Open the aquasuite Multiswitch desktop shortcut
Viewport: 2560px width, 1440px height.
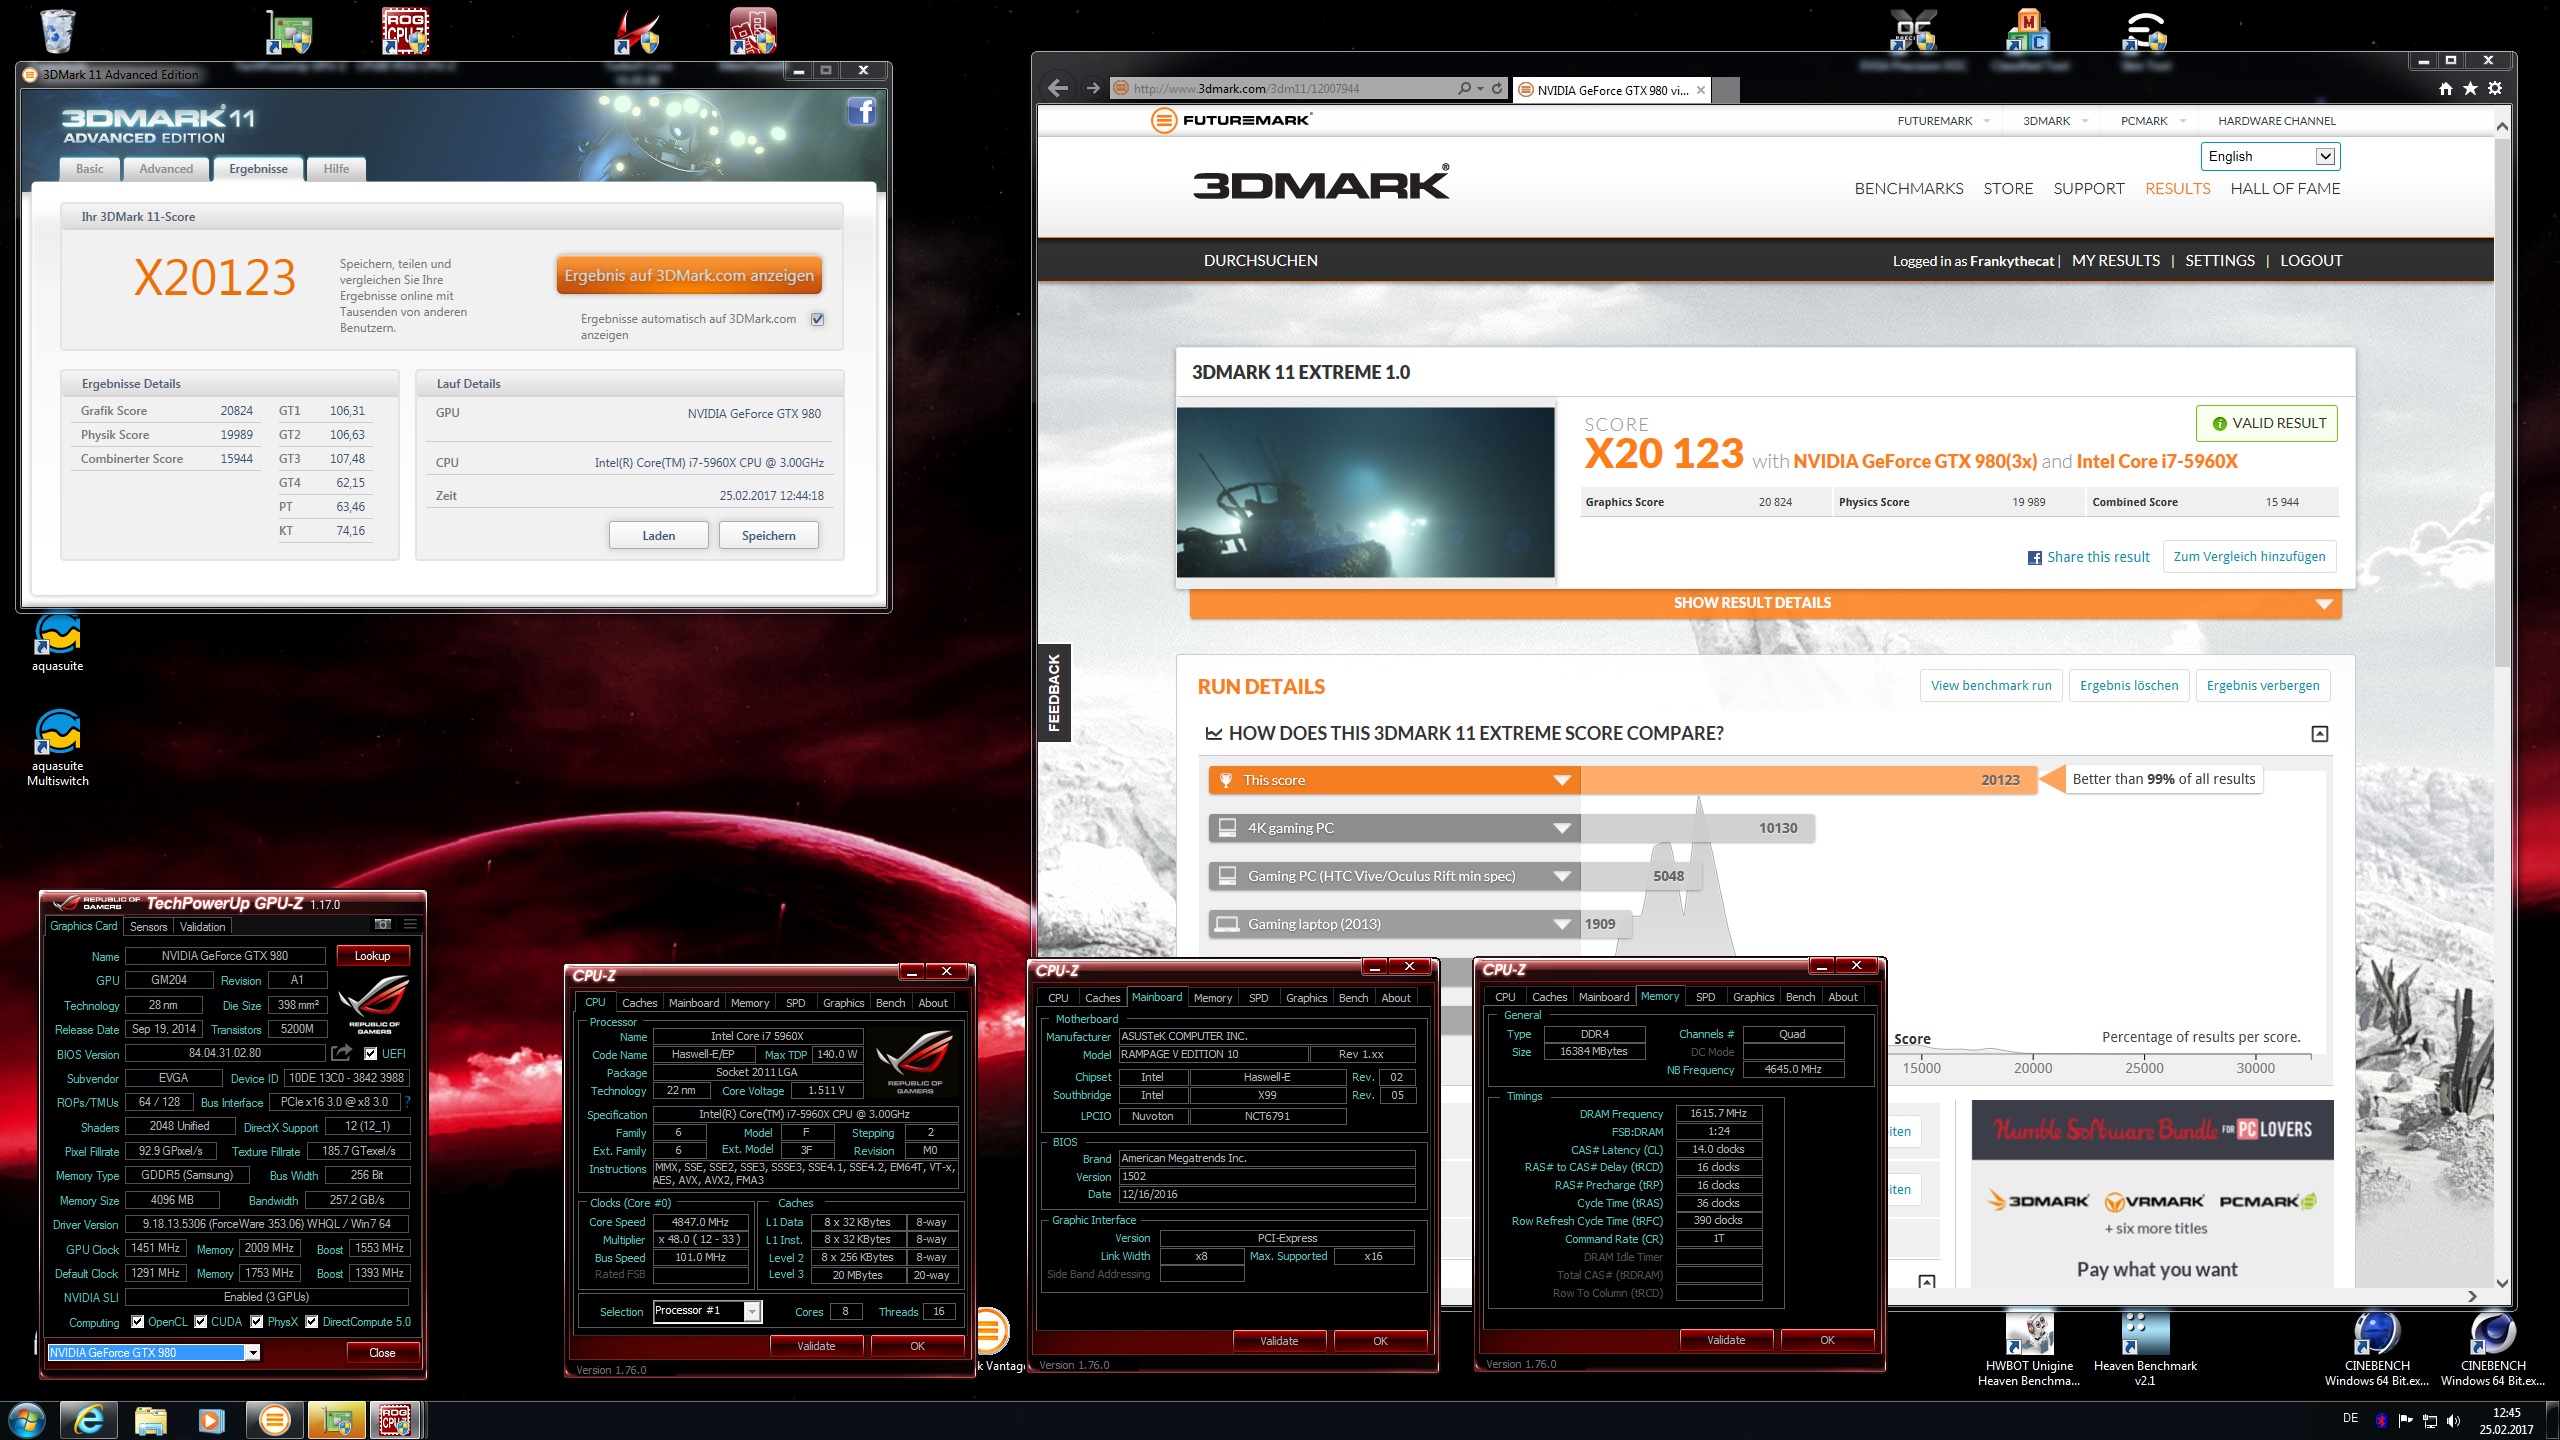tap(57, 747)
